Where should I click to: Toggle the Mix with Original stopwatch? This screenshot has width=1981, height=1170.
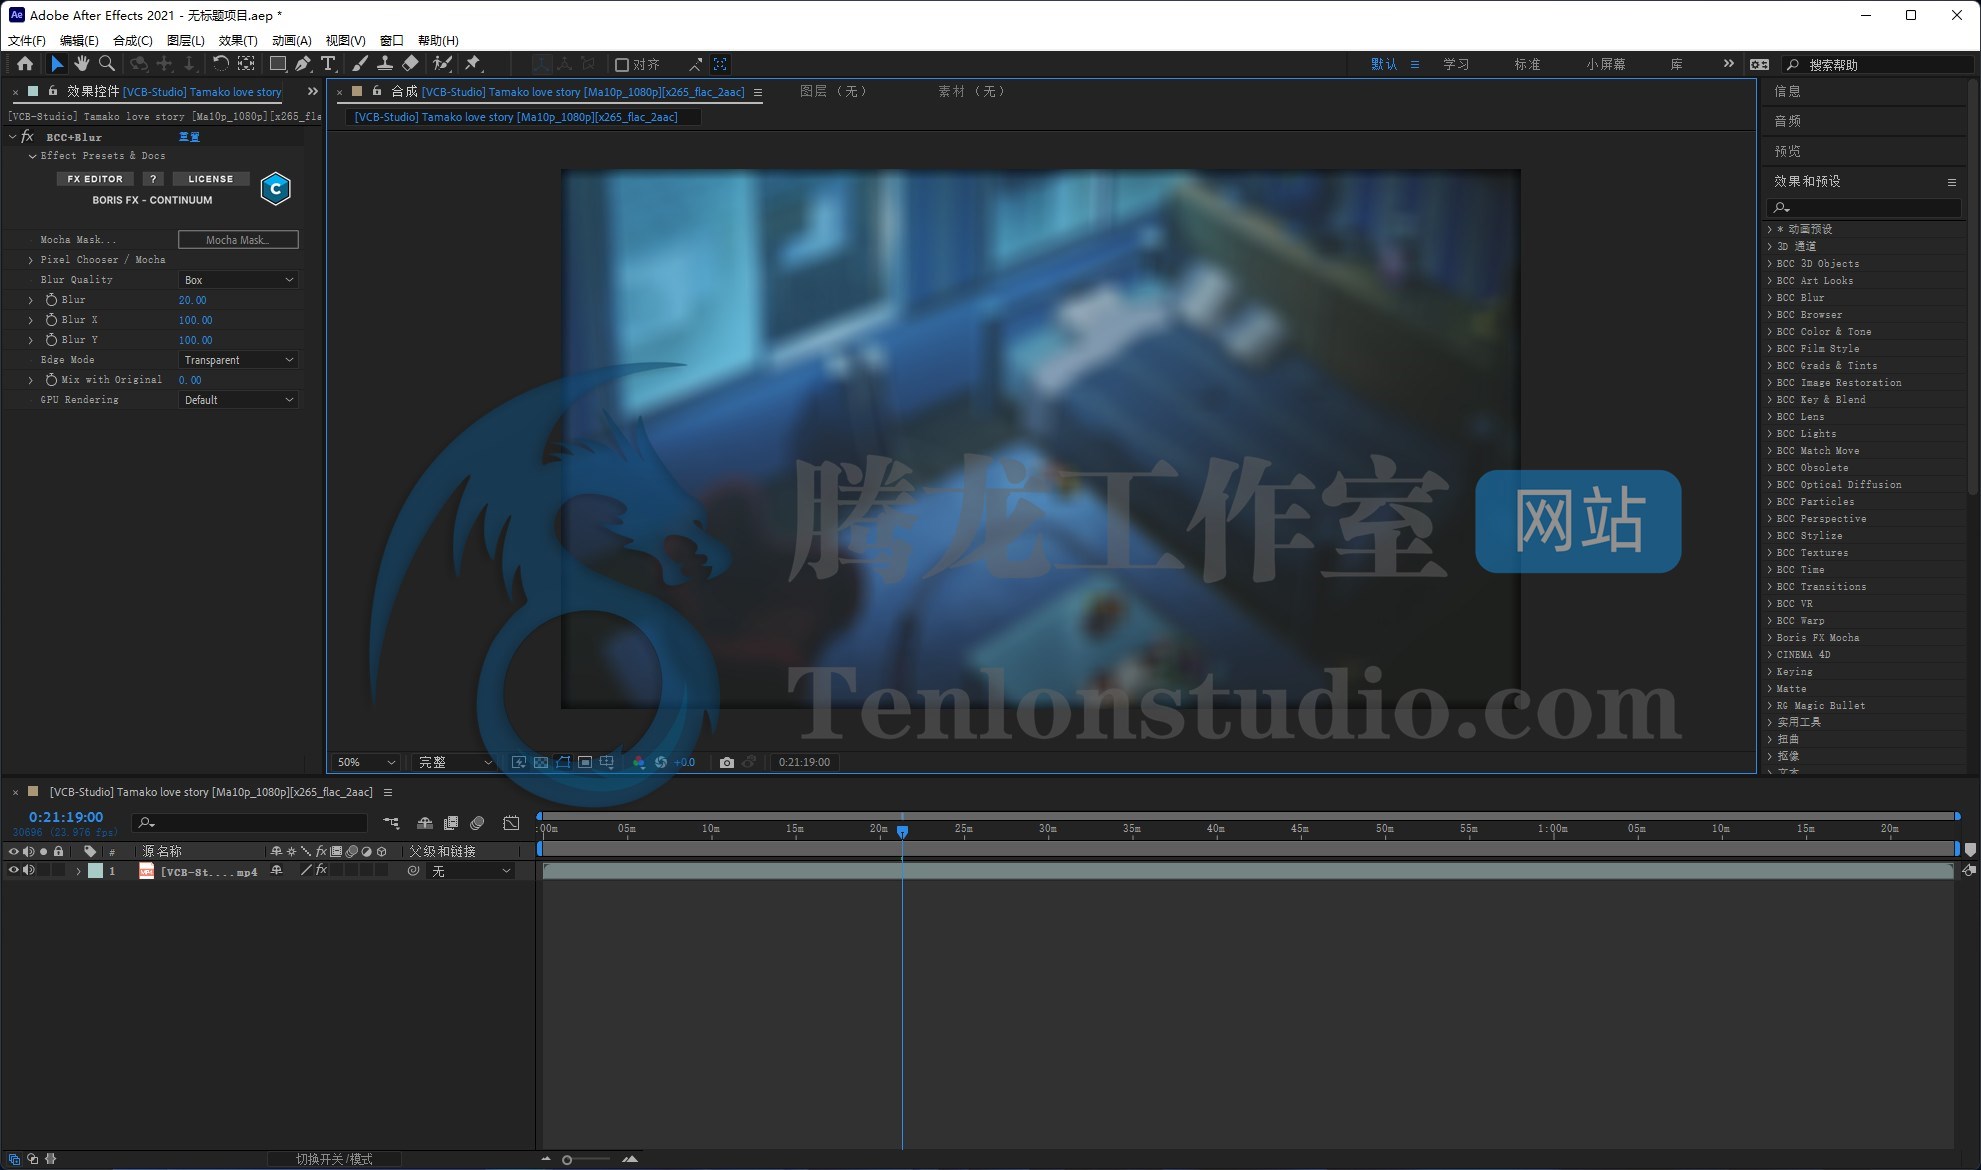51,380
